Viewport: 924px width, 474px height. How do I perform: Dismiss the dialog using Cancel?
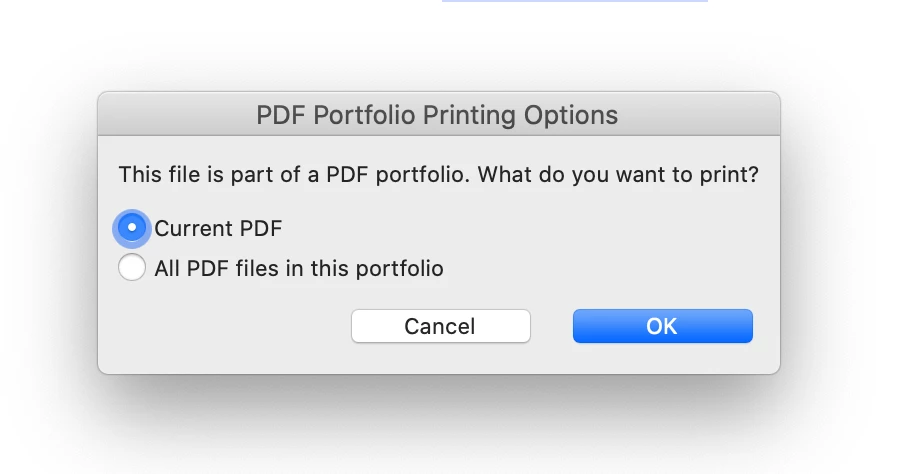click(x=440, y=326)
